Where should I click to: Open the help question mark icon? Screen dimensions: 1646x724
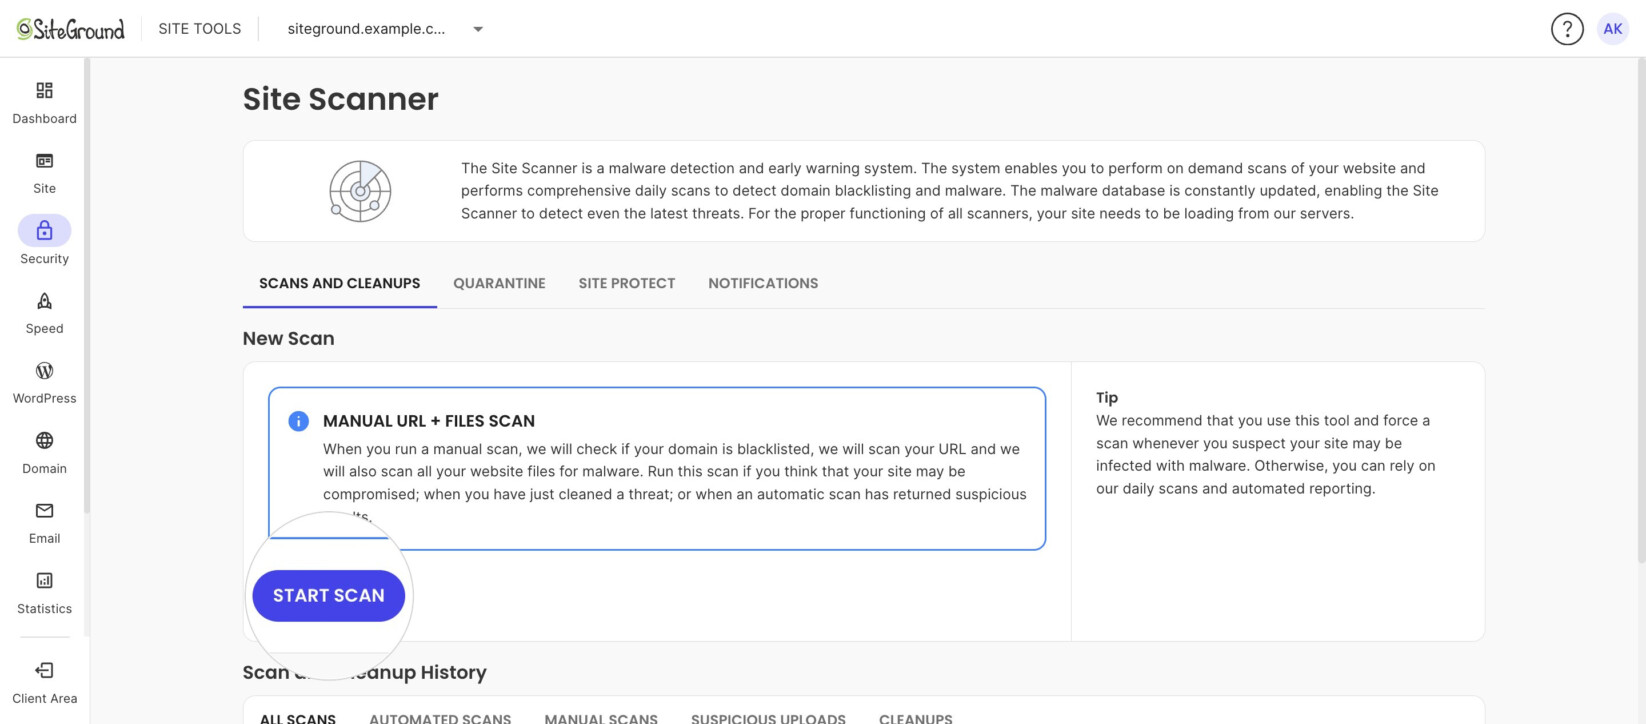pyautogui.click(x=1567, y=29)
